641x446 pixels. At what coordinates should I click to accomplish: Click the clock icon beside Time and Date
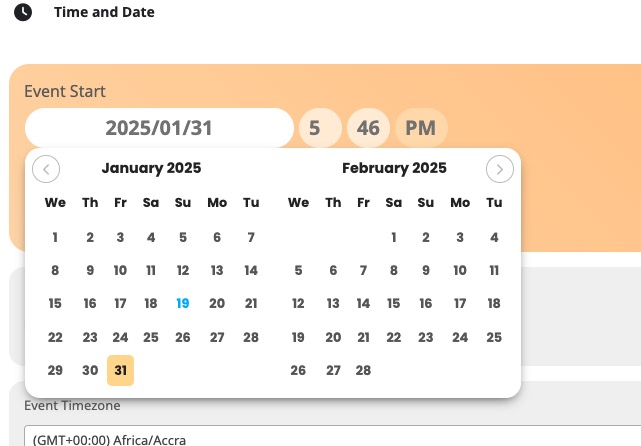(23, 12)
